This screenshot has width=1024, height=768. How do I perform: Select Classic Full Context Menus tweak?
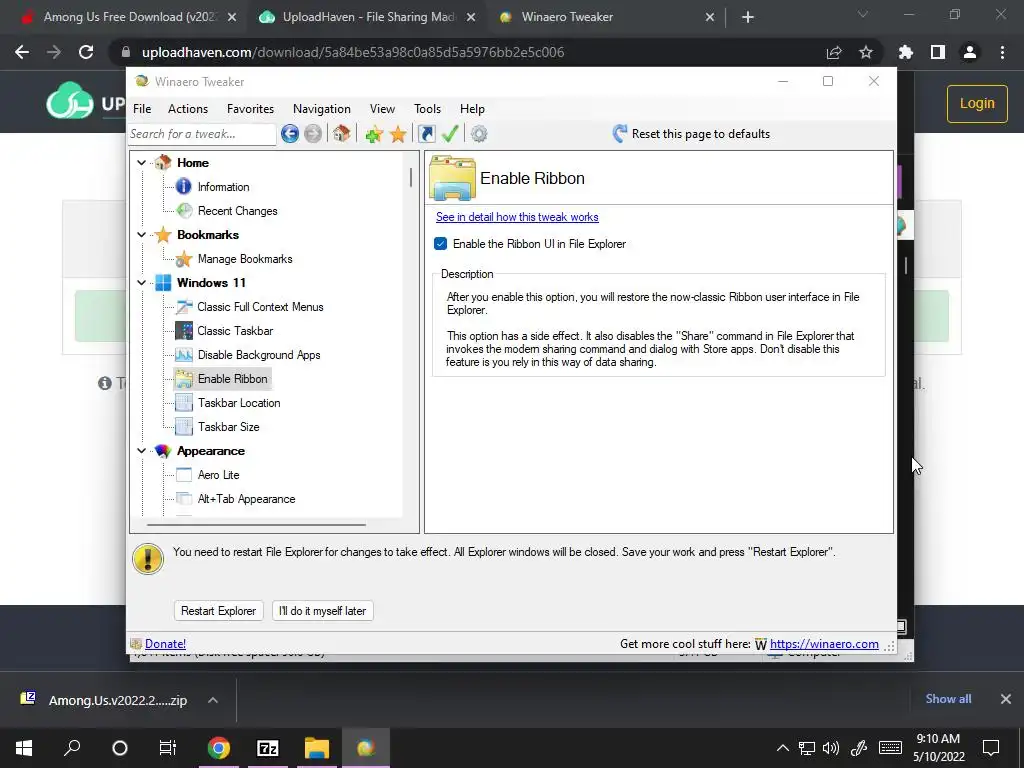click(x=260, y=307)
